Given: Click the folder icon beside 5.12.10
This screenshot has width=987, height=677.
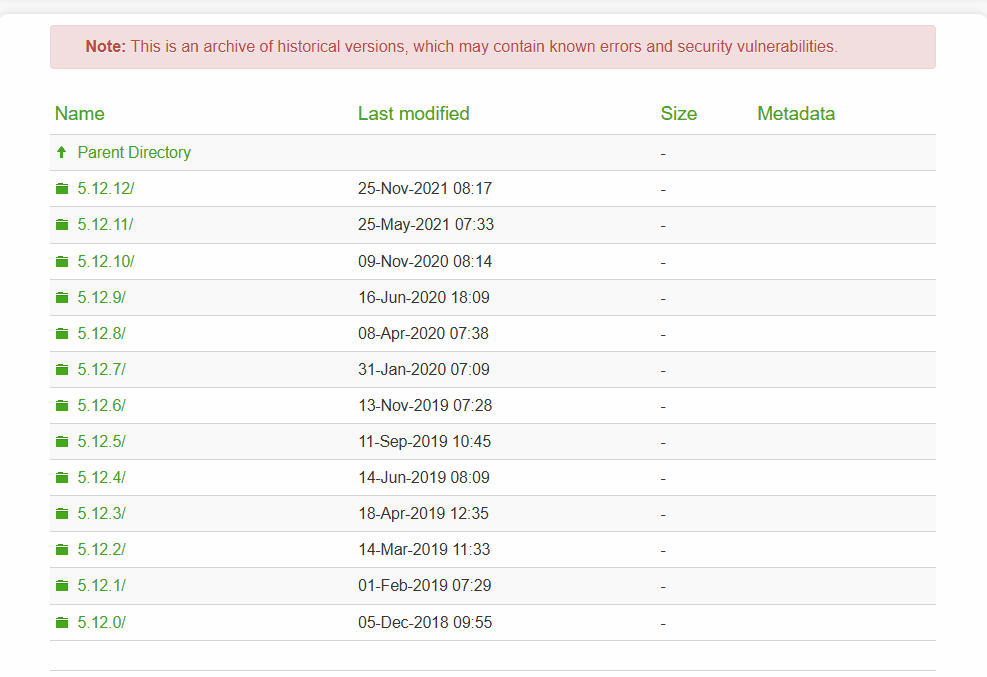Looking at the screenshot, I should (x=62, y=262).
